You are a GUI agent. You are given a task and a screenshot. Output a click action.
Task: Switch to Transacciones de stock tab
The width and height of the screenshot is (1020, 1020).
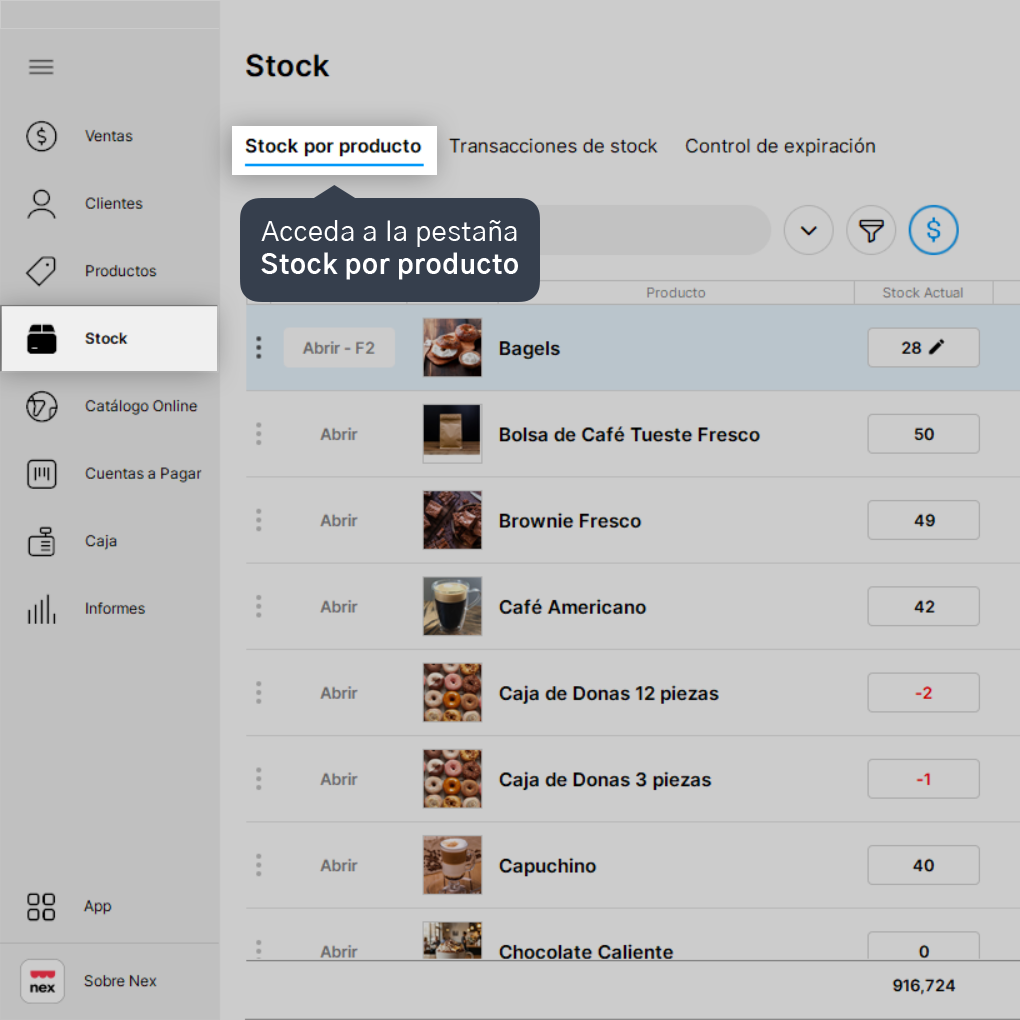pos(553,146)
